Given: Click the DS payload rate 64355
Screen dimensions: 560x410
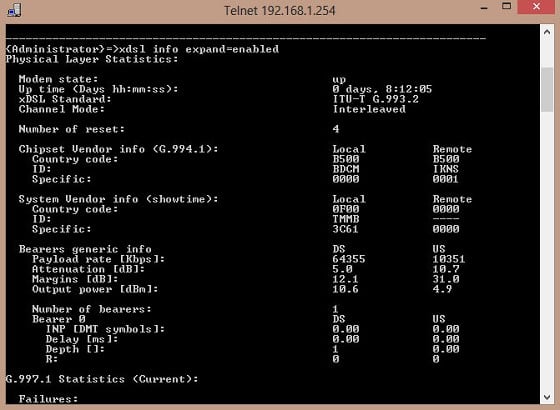Looking at the screenshot, I should click(349, 259).
